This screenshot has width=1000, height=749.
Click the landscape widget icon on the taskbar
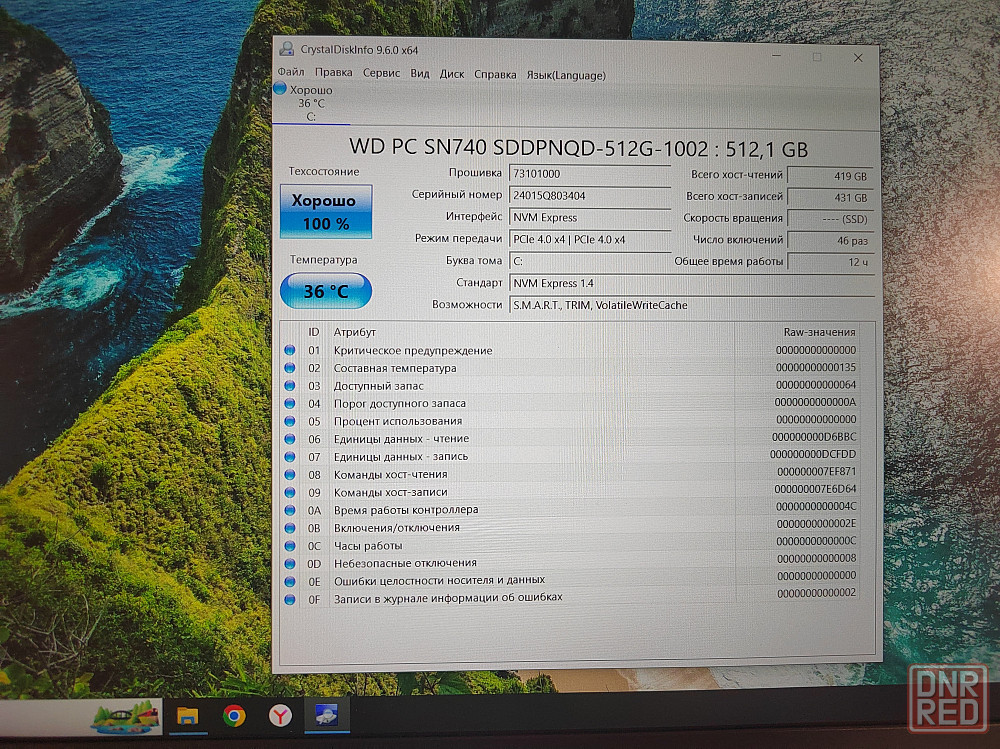(125, 716)
